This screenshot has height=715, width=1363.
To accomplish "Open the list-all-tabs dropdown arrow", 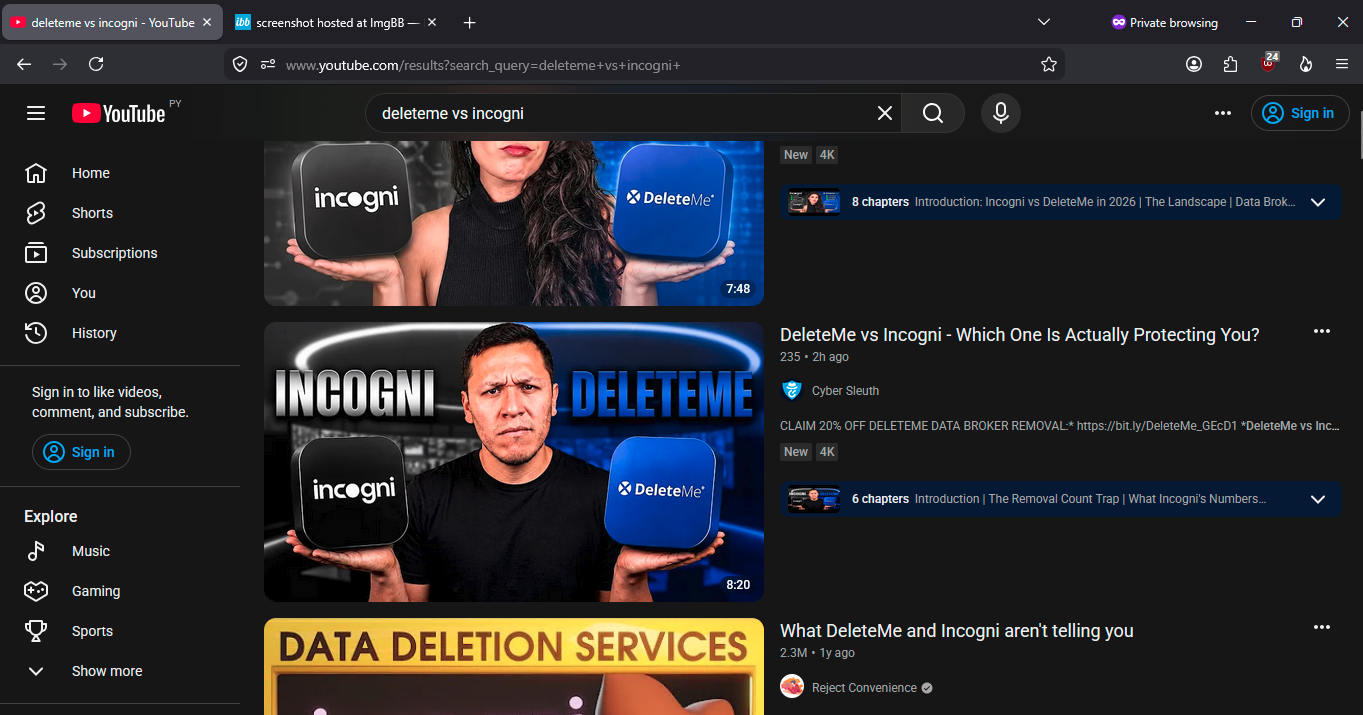I will pos(1043,22).
